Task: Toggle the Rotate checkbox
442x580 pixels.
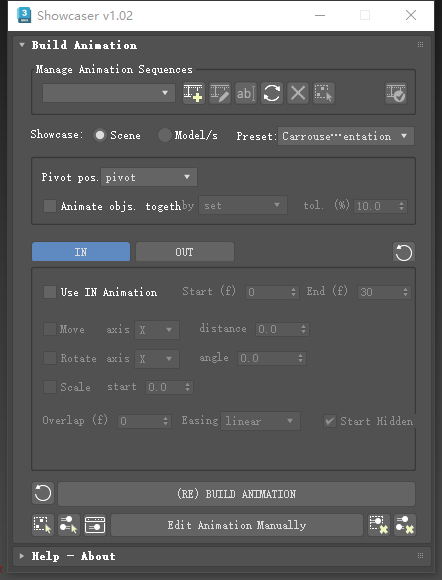Action: tap(50, 358)
